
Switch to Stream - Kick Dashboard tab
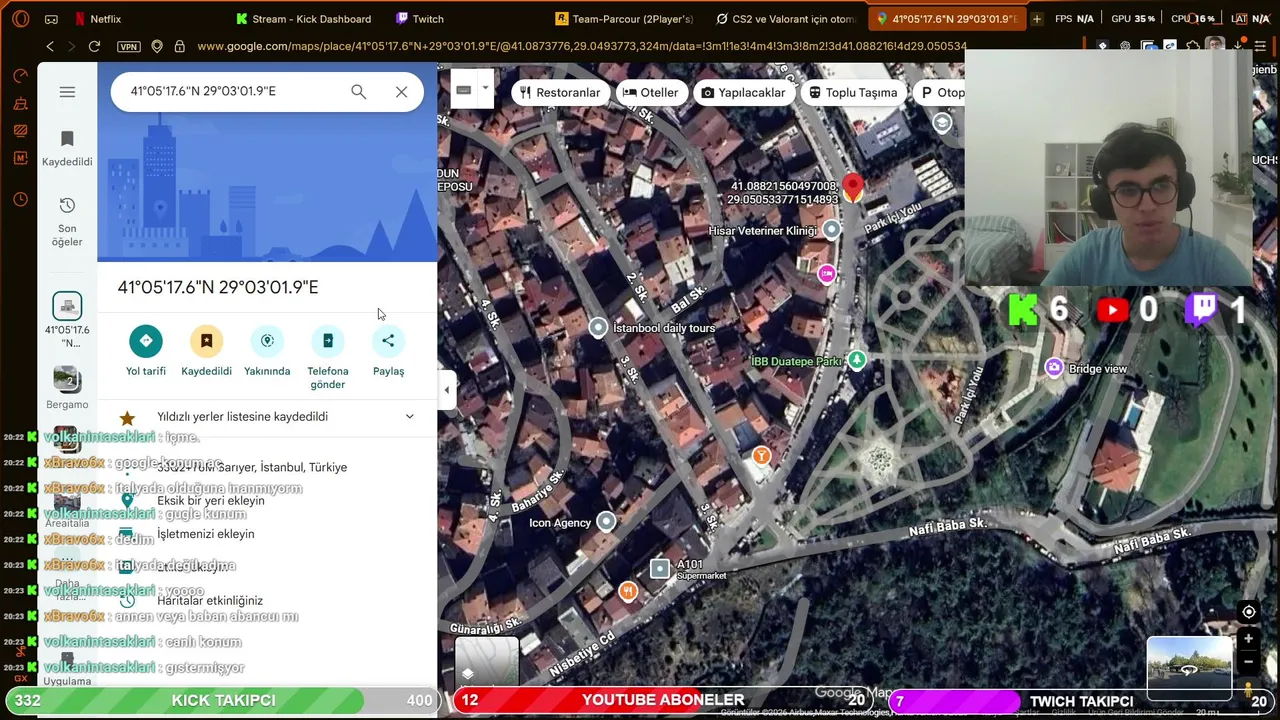(x=305, y=18)
